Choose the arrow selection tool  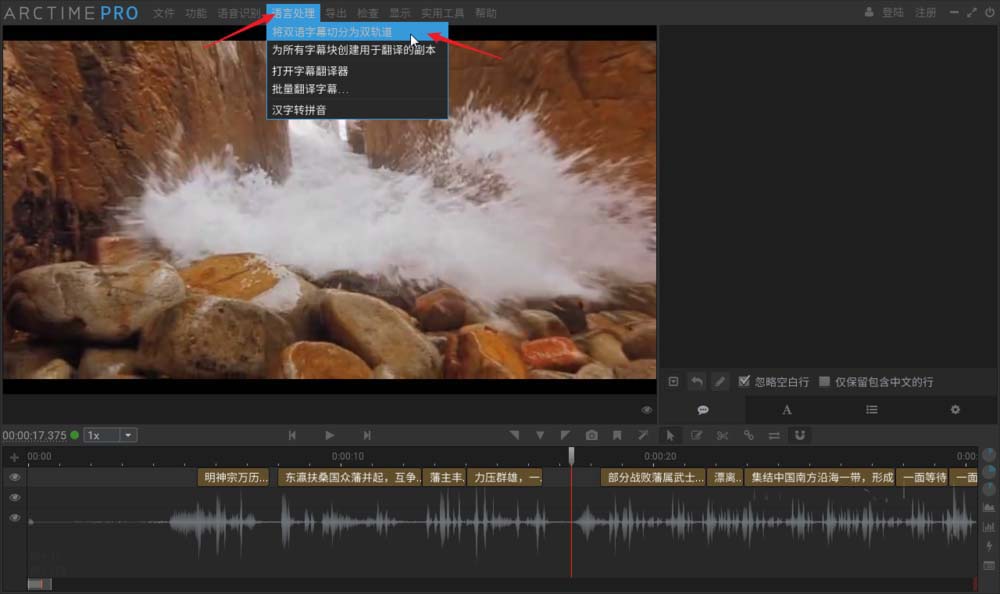[670, 435]
